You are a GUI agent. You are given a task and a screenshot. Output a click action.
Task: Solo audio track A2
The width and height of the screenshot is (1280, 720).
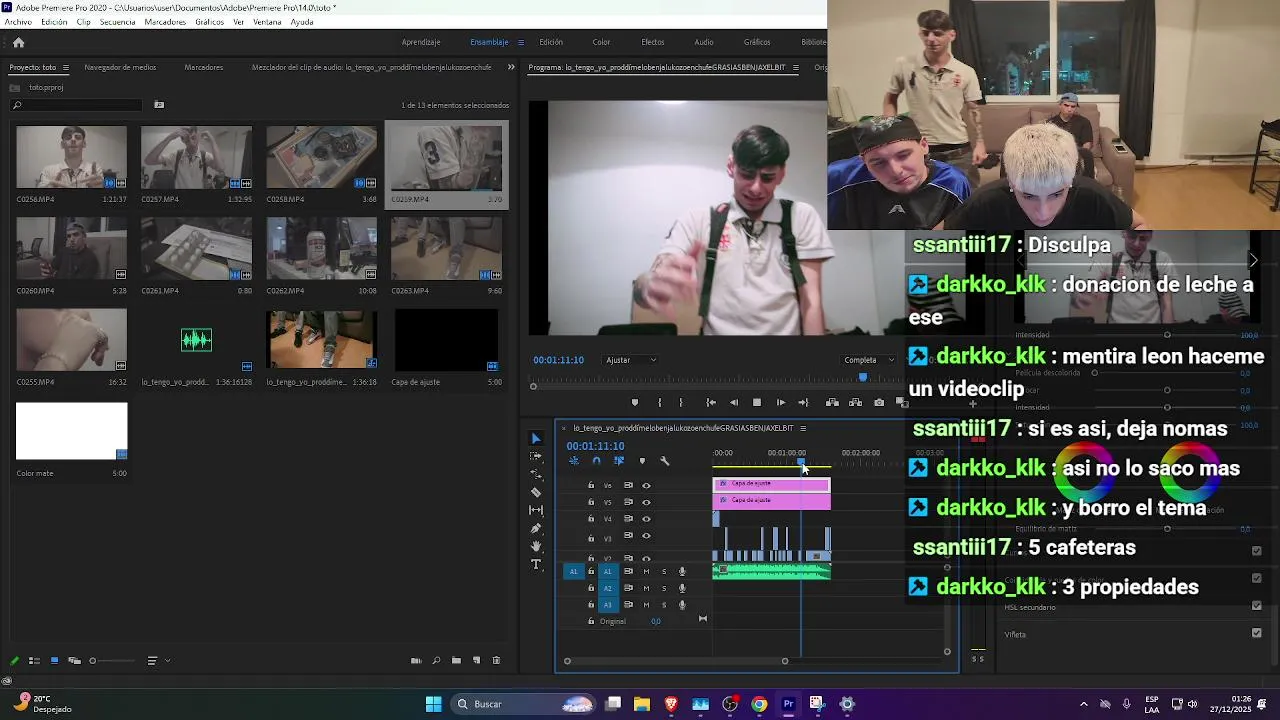click(664, 588)
